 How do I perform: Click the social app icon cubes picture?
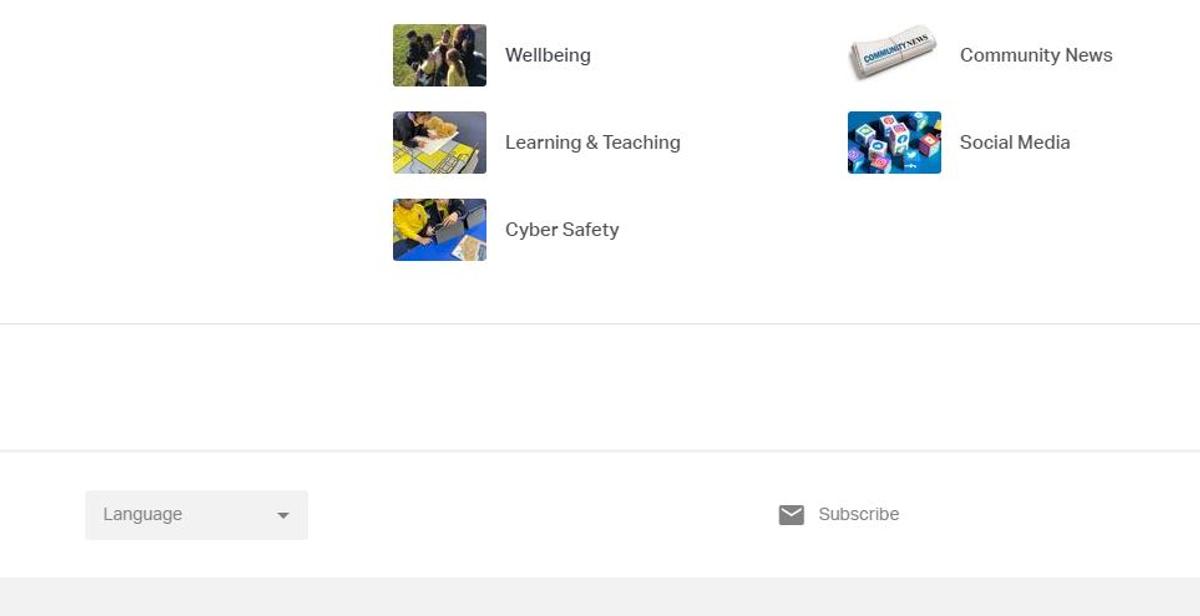coord(894,142)
